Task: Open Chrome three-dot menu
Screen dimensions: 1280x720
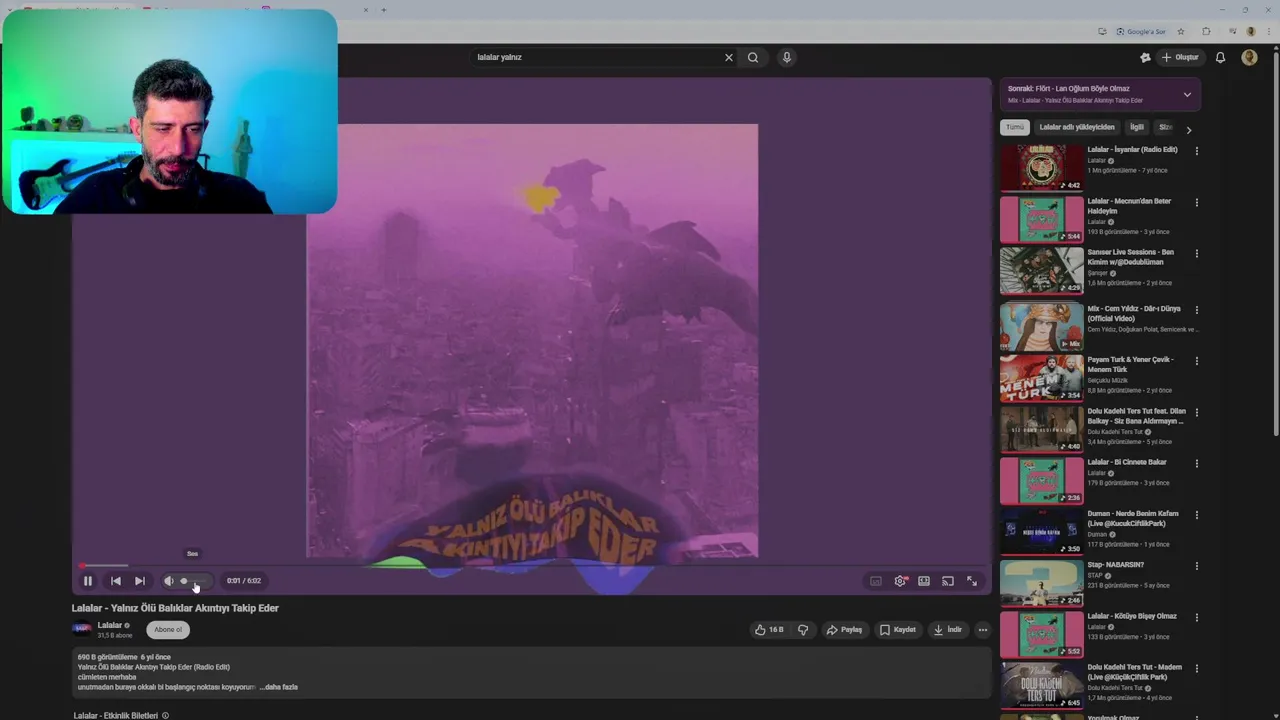Action: (x=1267, y=32)
